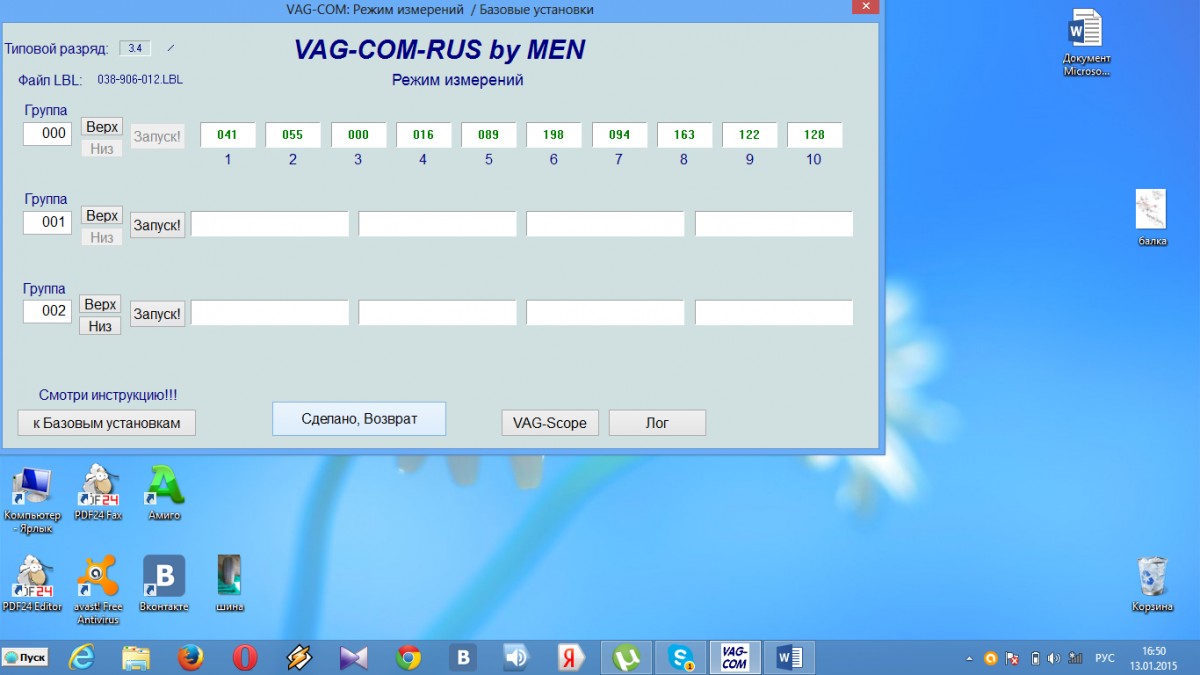Click value field 2 showing 055
This screenshot has width=1200, height=675.
coord(293,135)
